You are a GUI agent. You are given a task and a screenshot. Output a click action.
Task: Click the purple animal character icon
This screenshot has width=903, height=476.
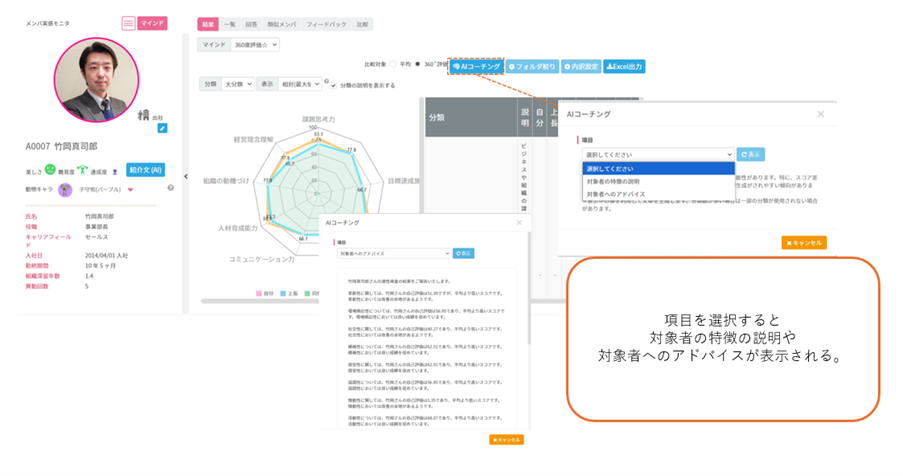pyautogui.click(x=65, y=189)
